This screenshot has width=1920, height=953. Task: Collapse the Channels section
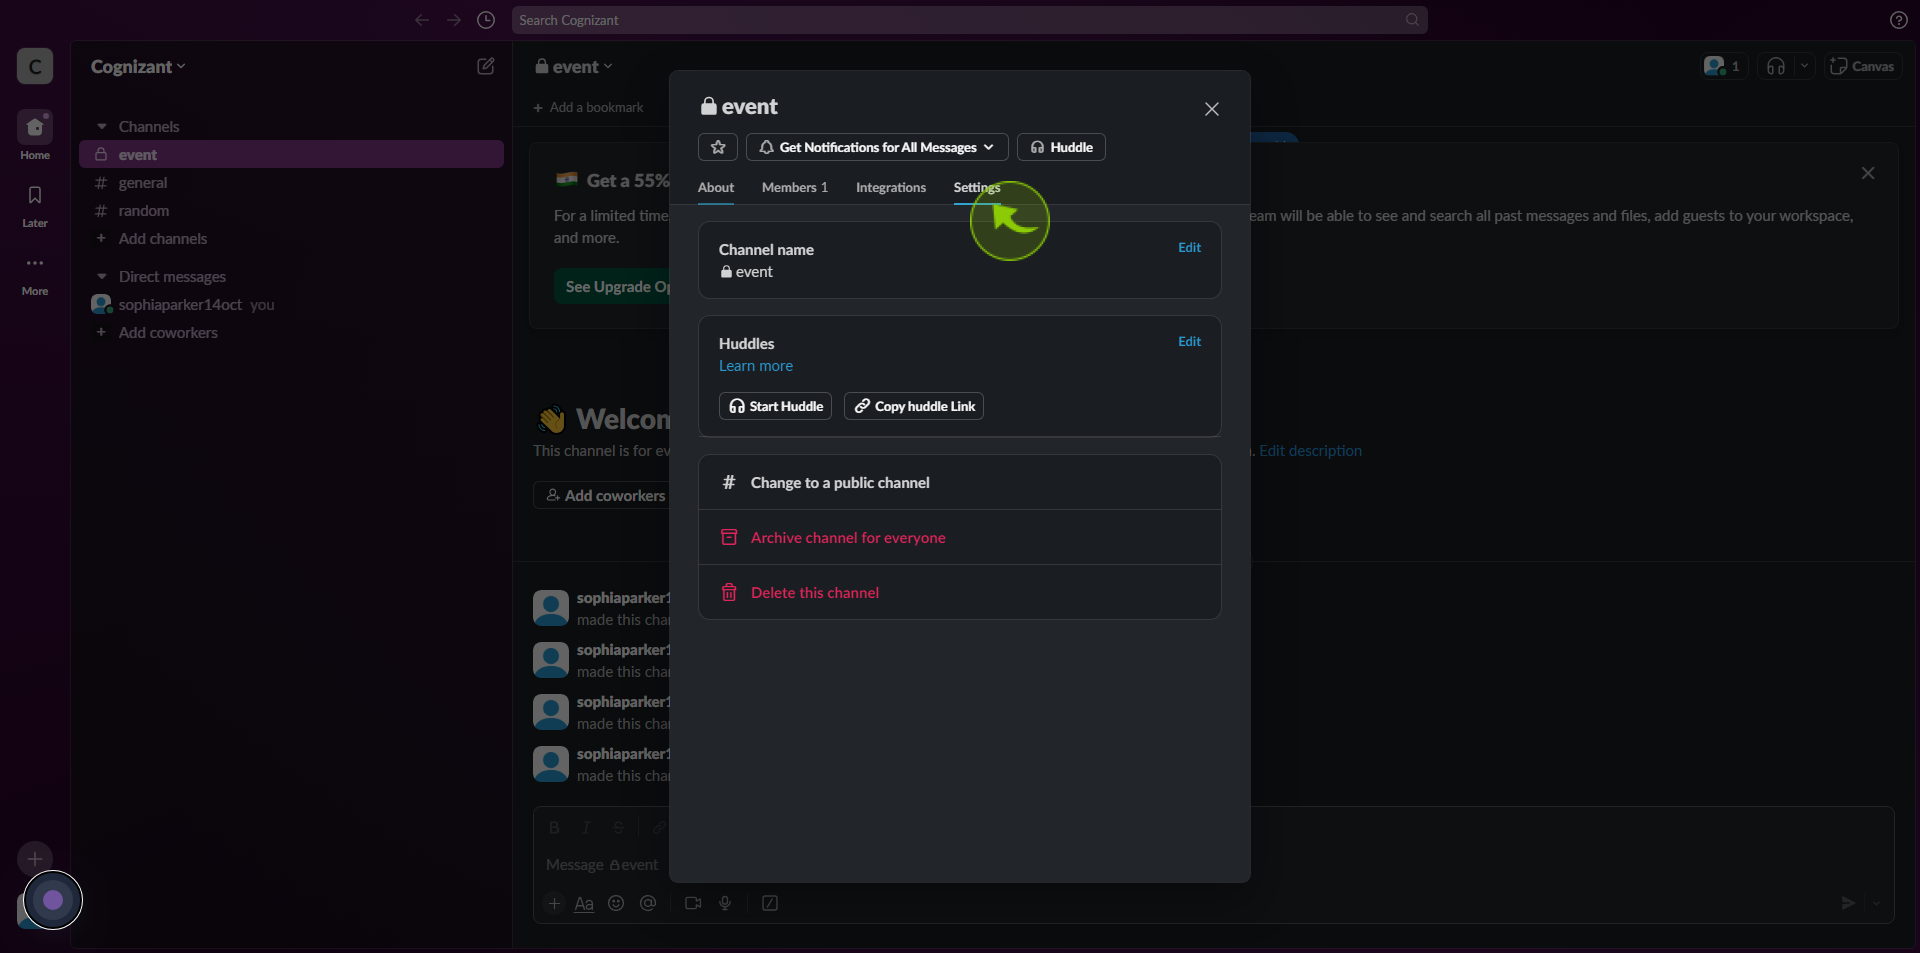[102, 127]
